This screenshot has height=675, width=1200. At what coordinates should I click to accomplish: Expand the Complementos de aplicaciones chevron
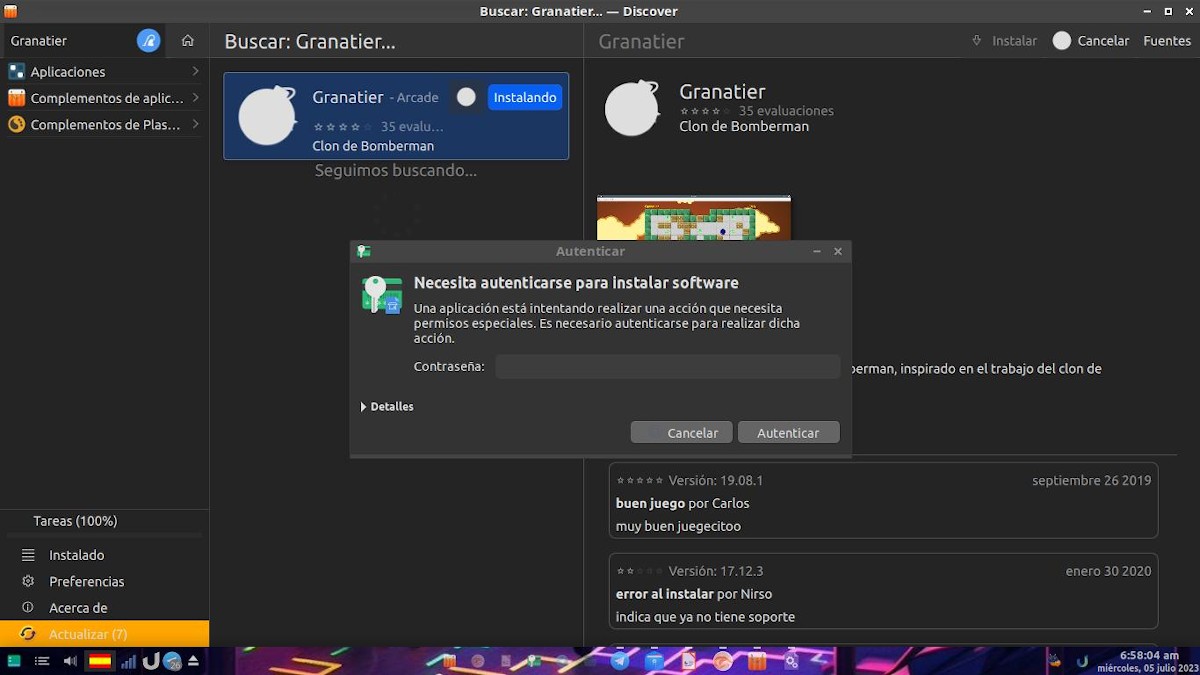click(x=195, y=98)
